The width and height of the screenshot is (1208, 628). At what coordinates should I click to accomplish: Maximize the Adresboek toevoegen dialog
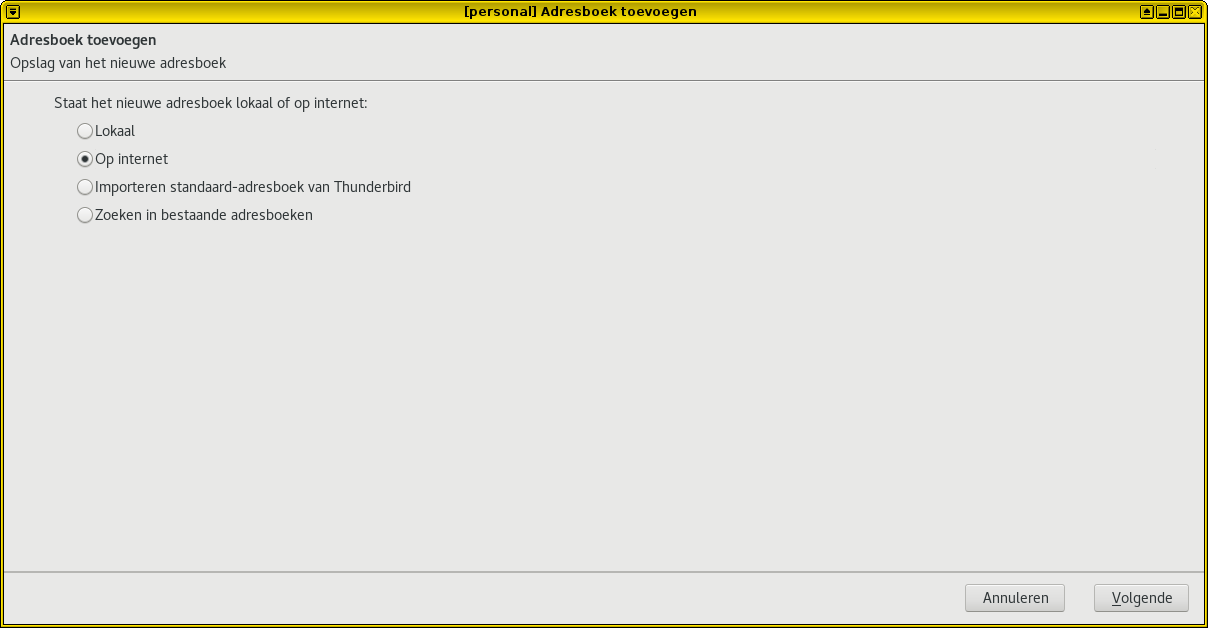[1179, 12]
